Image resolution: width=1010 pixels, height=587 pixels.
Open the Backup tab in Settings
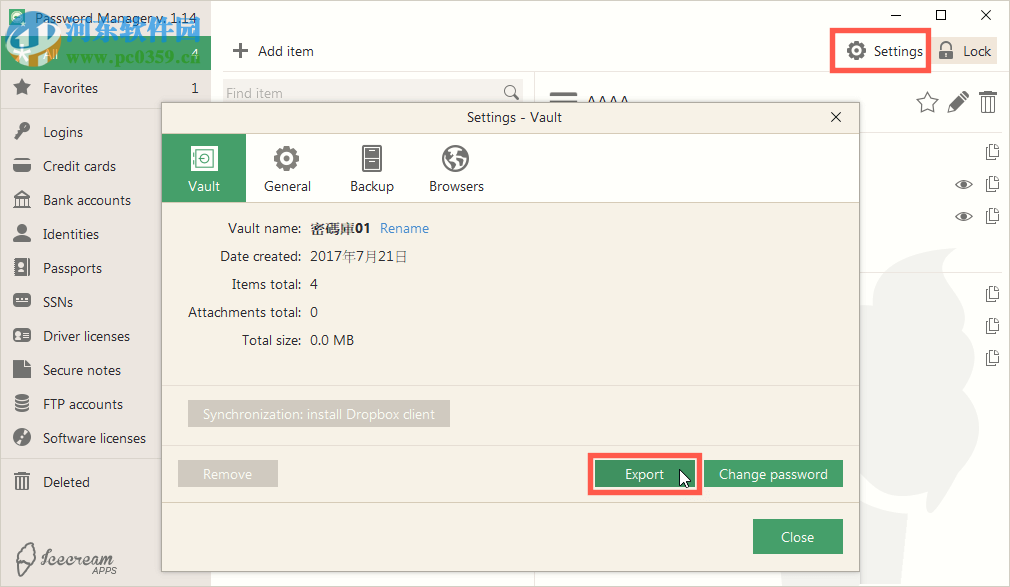pyautogui.click(x=371, y=167)
